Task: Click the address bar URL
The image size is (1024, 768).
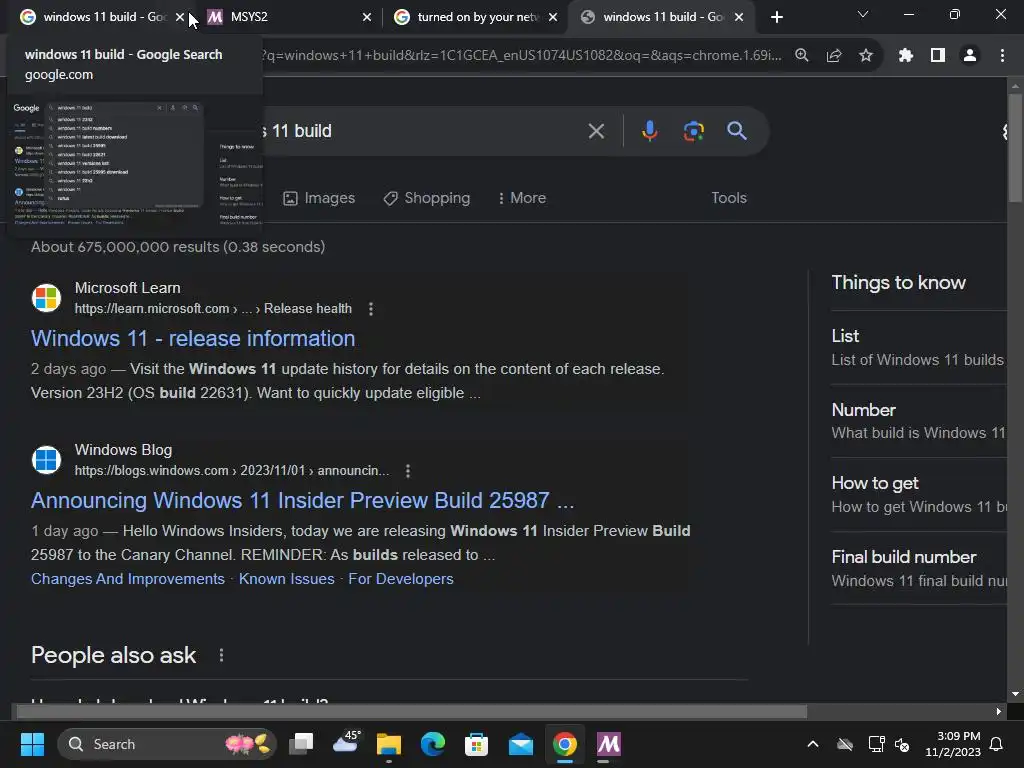Action: pyautogui.click(x=521, y=56)
